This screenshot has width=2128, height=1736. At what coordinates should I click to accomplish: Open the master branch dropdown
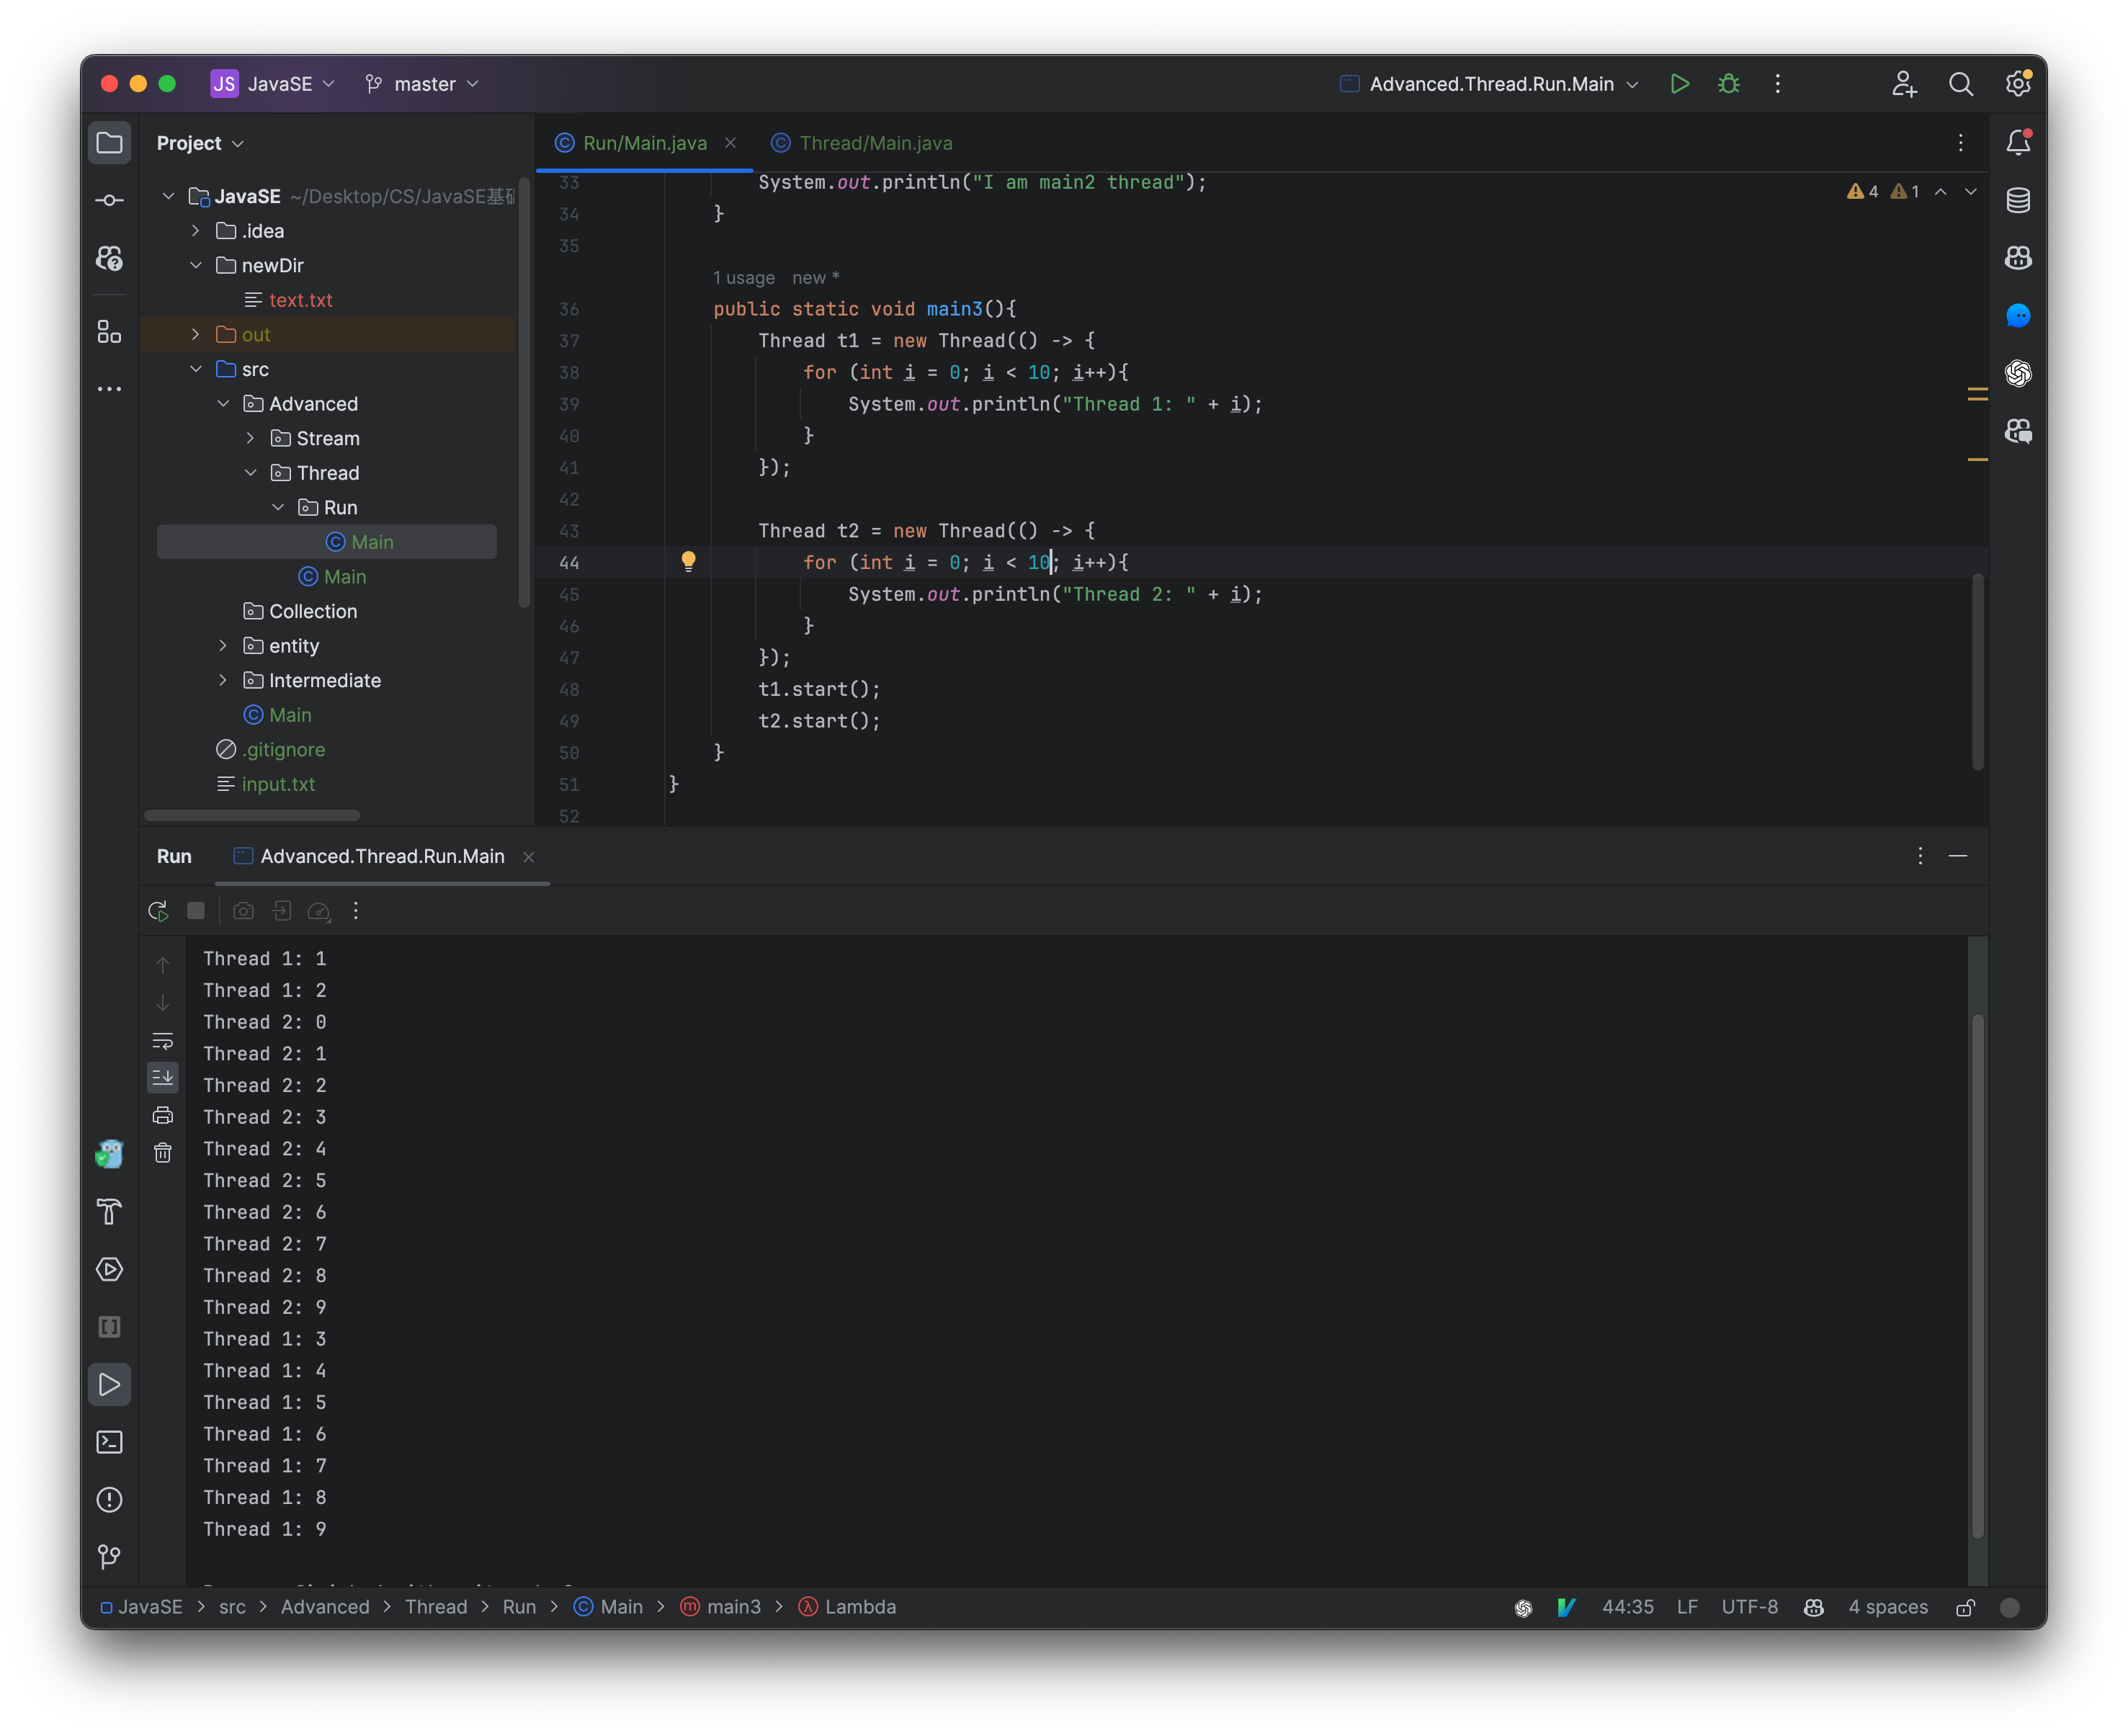point(421,84)
